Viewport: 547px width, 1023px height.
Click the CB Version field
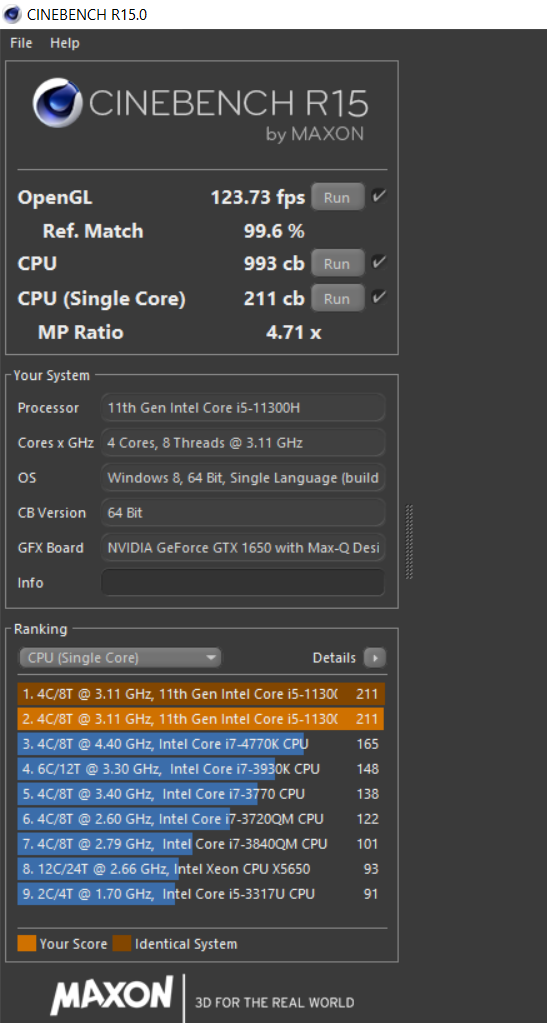point(243,513)
